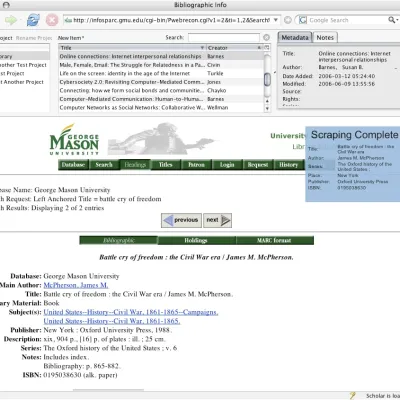This screenshot has height=400, width=400.
Task: Open the URL history dropdown arrow
Action: pos(276,20)
